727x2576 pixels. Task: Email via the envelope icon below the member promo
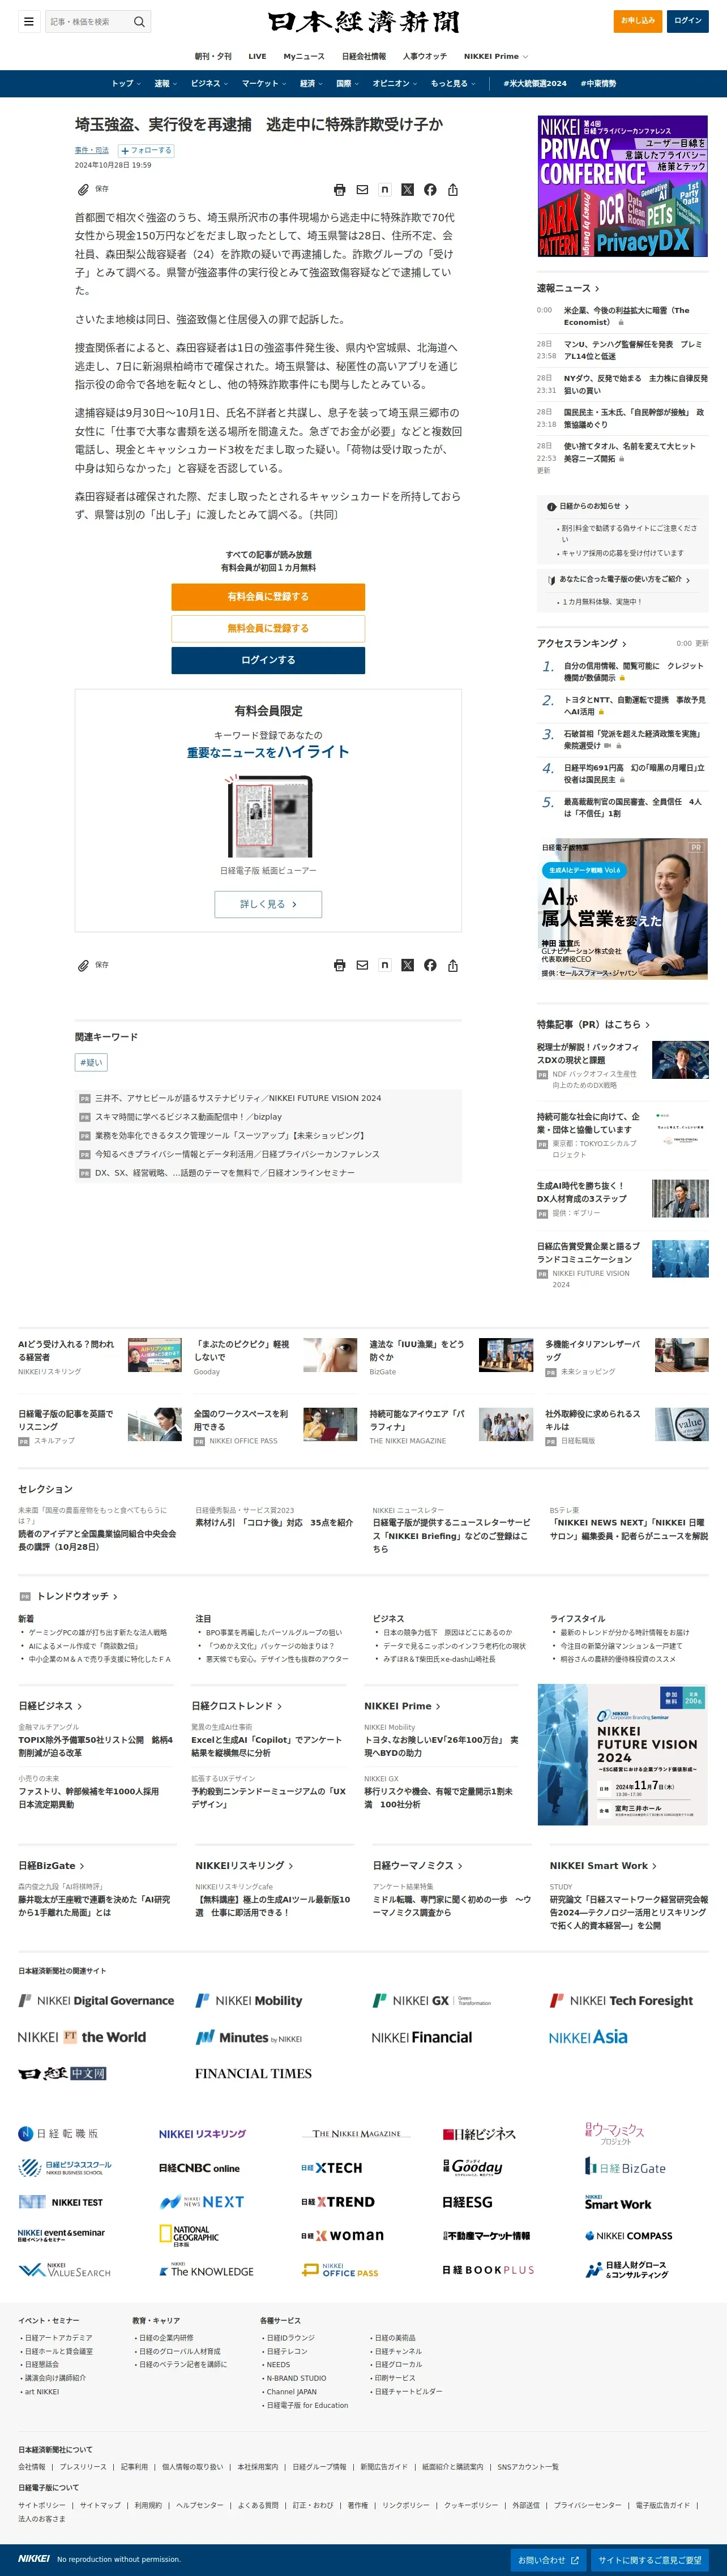point(362,965)
